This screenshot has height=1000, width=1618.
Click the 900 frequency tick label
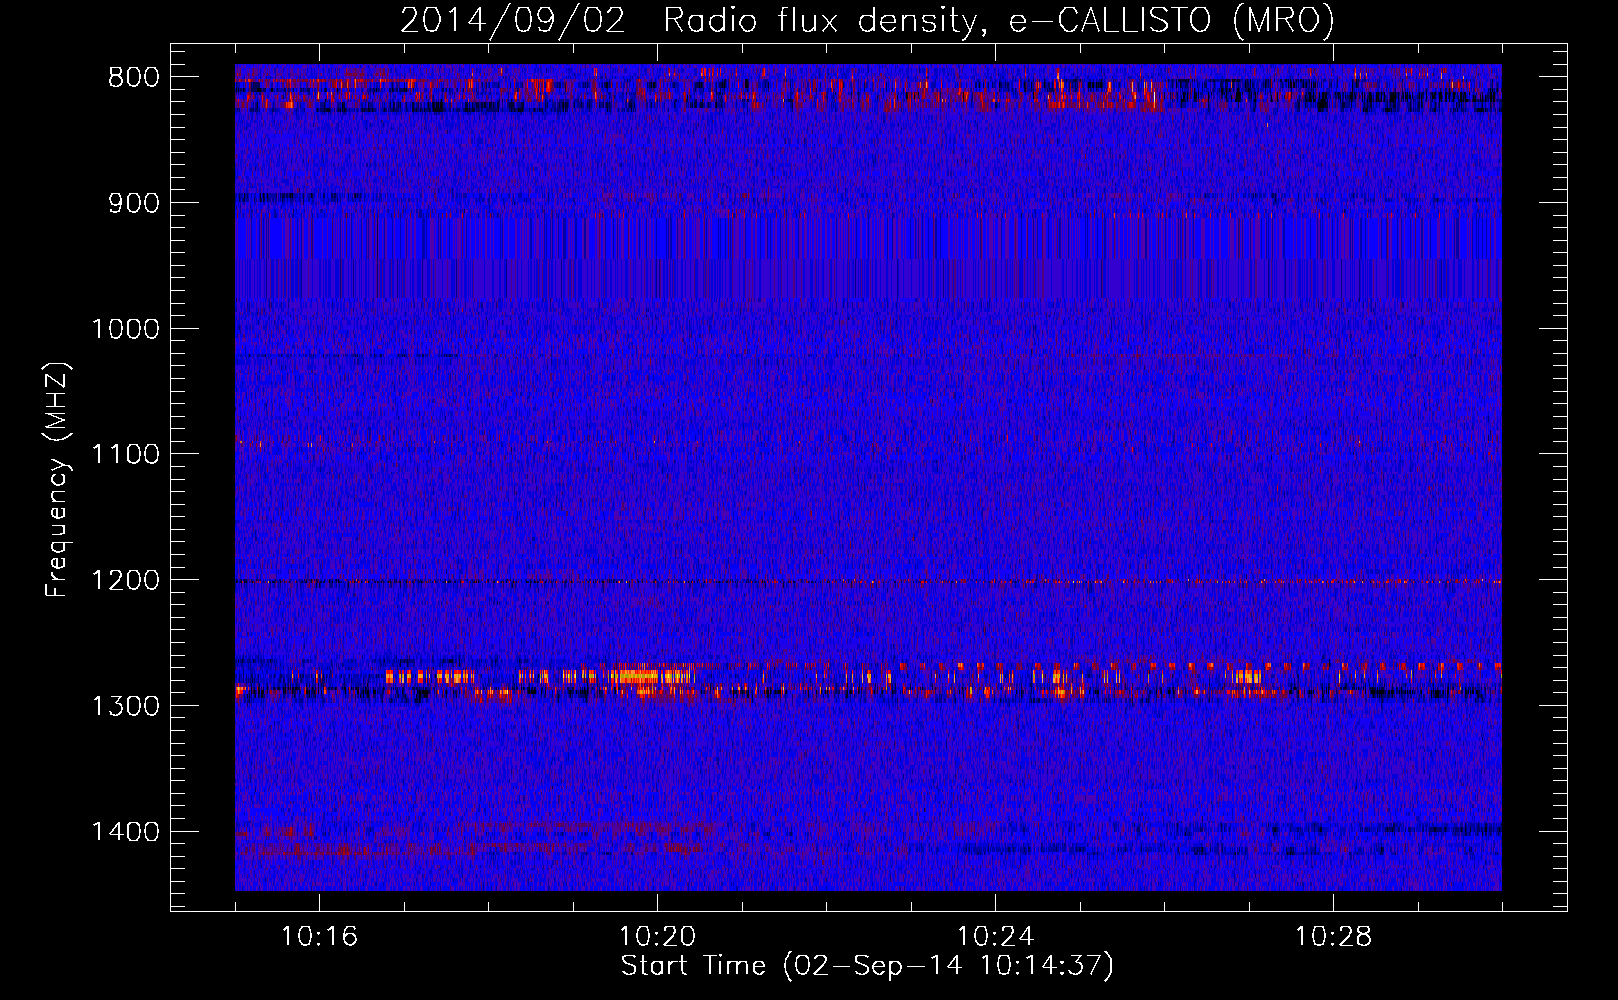[133, 203]
